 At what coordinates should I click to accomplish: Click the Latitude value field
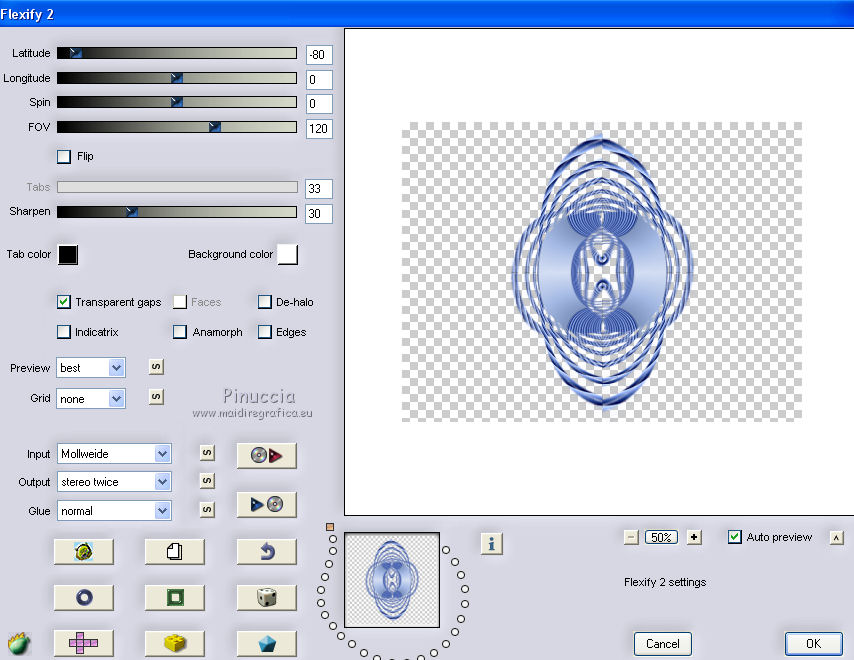pos(319,54)
